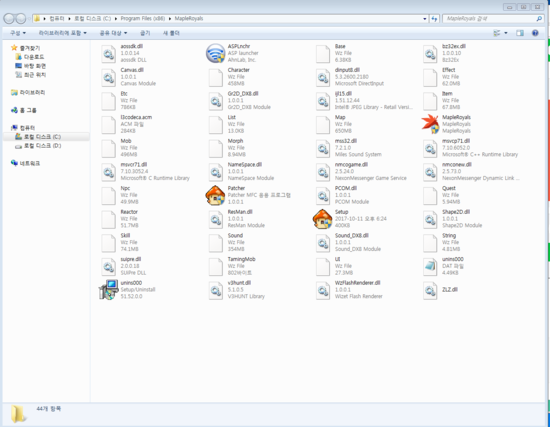Viewport: 550px width, 427px height.
Task: Click the 새 폴더 new folder button
Action: pos(171,33)
